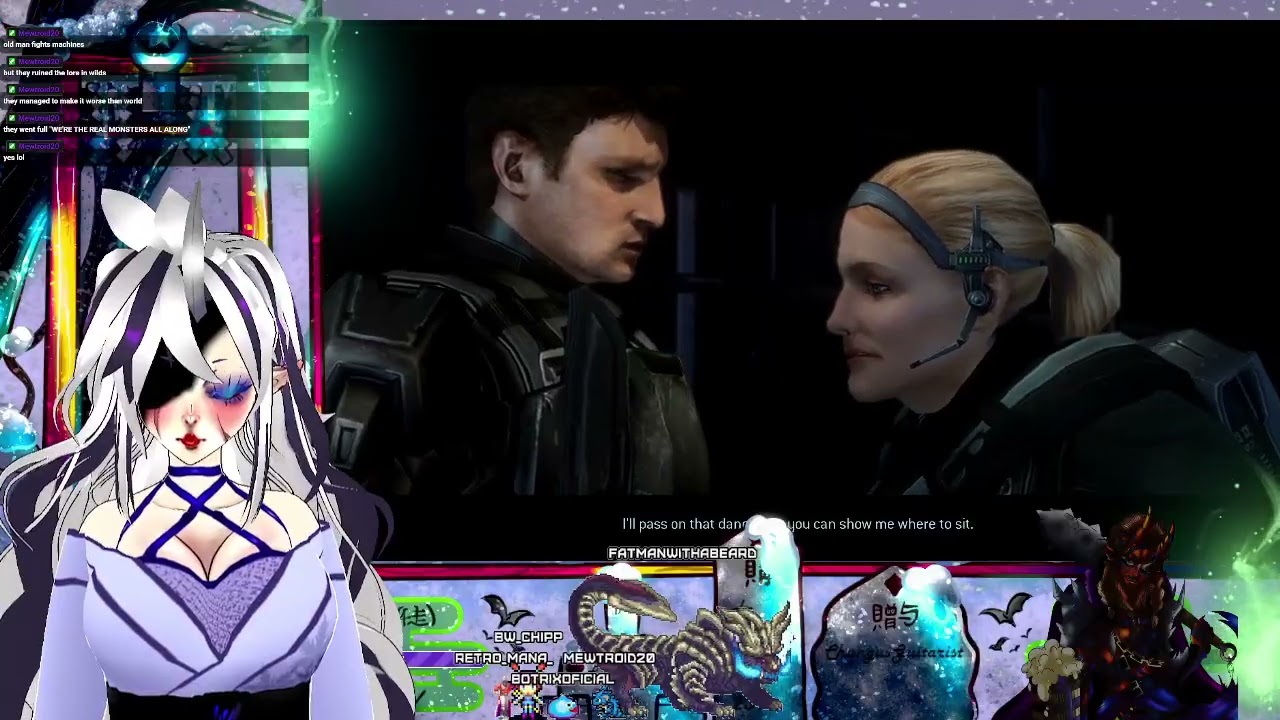Click the RETRO_MANA_ name label
Image resolution: width=1280 pixels, height=720 pixels.
[x=503, y=658]
